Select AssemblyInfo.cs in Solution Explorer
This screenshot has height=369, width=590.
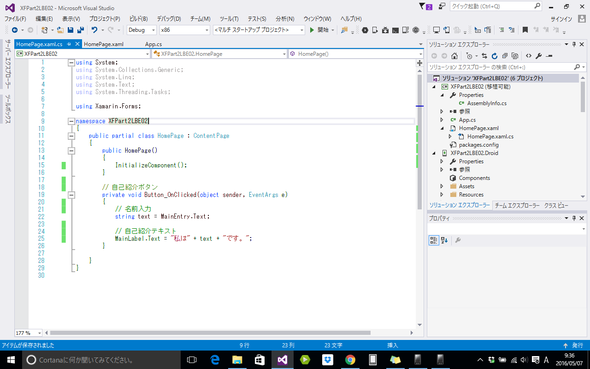tap(487, 103)
